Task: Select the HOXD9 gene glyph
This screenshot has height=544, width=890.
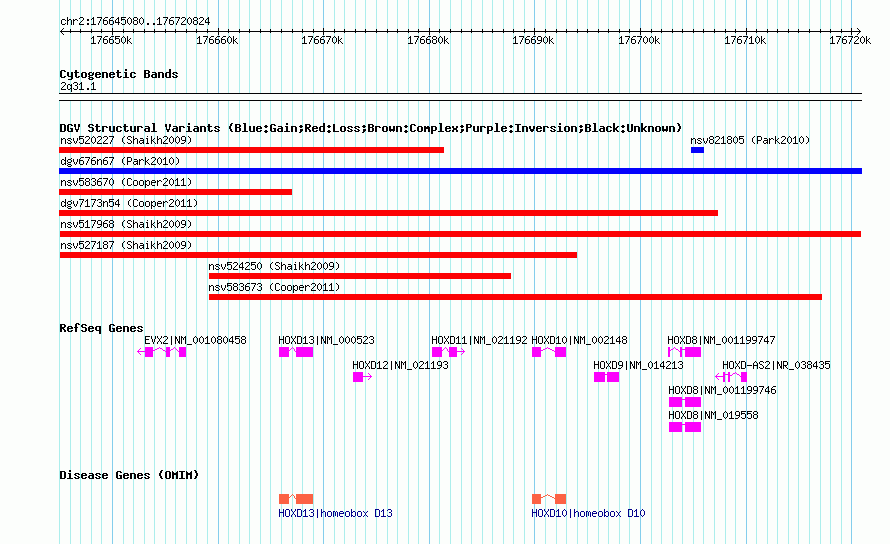Action: pyautogui.click(x=606, y=377)
